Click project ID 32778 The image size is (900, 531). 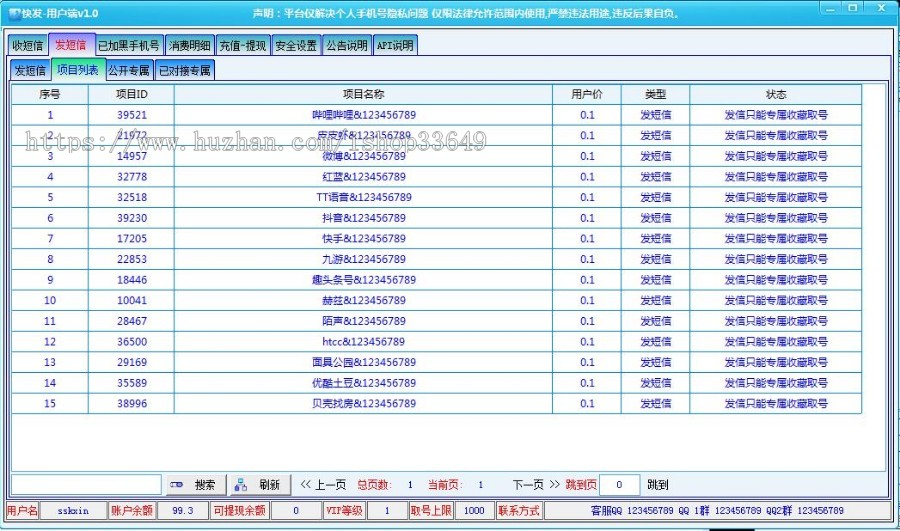pos(132,177)
